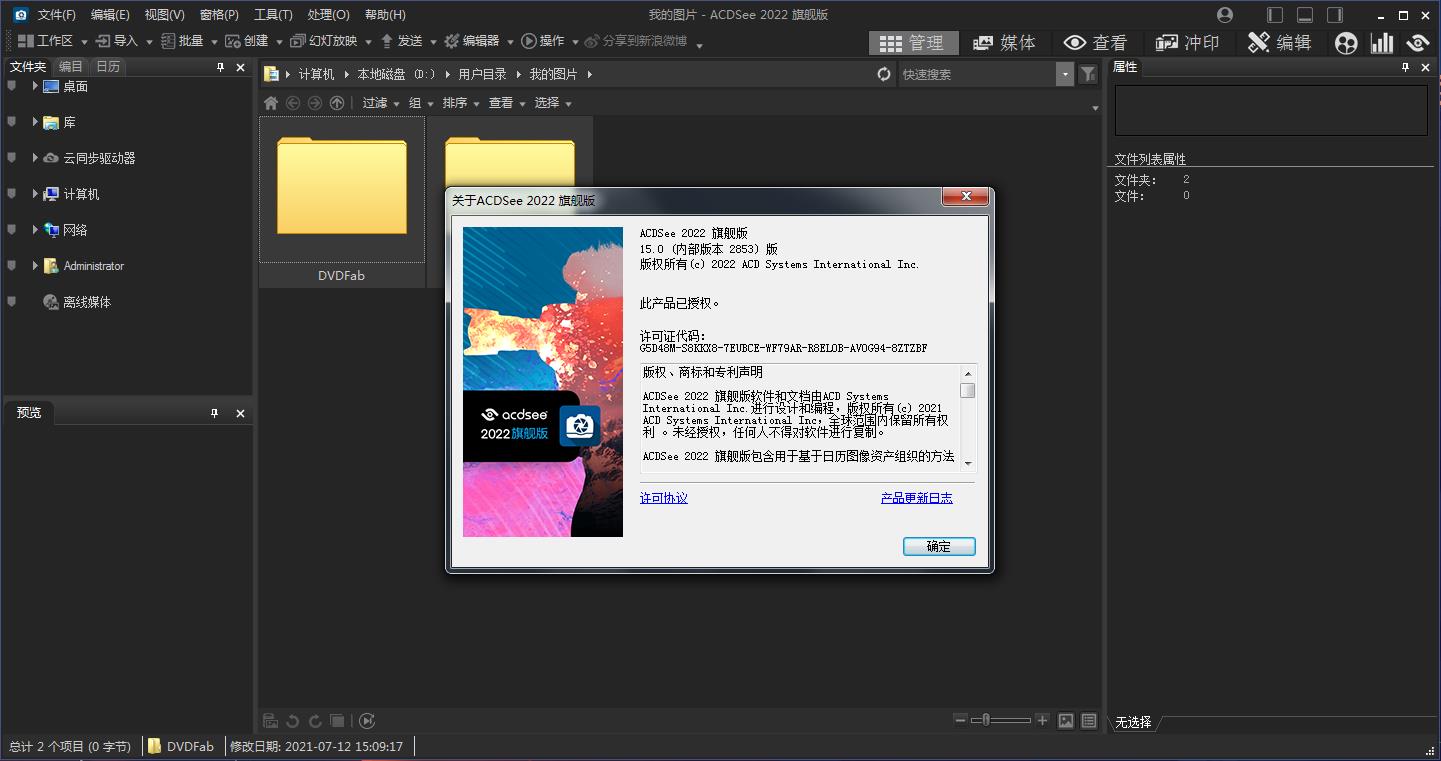This screenshot has width=1441, height=761.
Task: Click the user account icon
Action: (x=1225, y=15)
